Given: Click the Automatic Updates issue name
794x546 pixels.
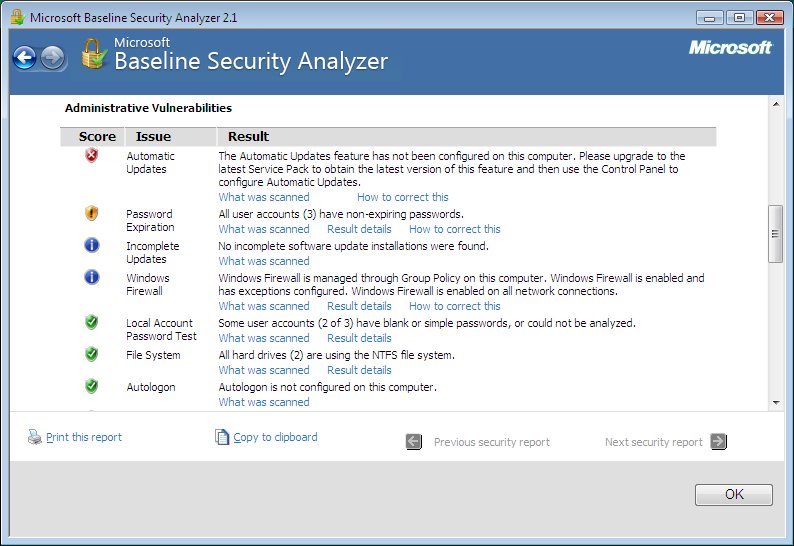Looking at the screenshot, I should 150,163.
